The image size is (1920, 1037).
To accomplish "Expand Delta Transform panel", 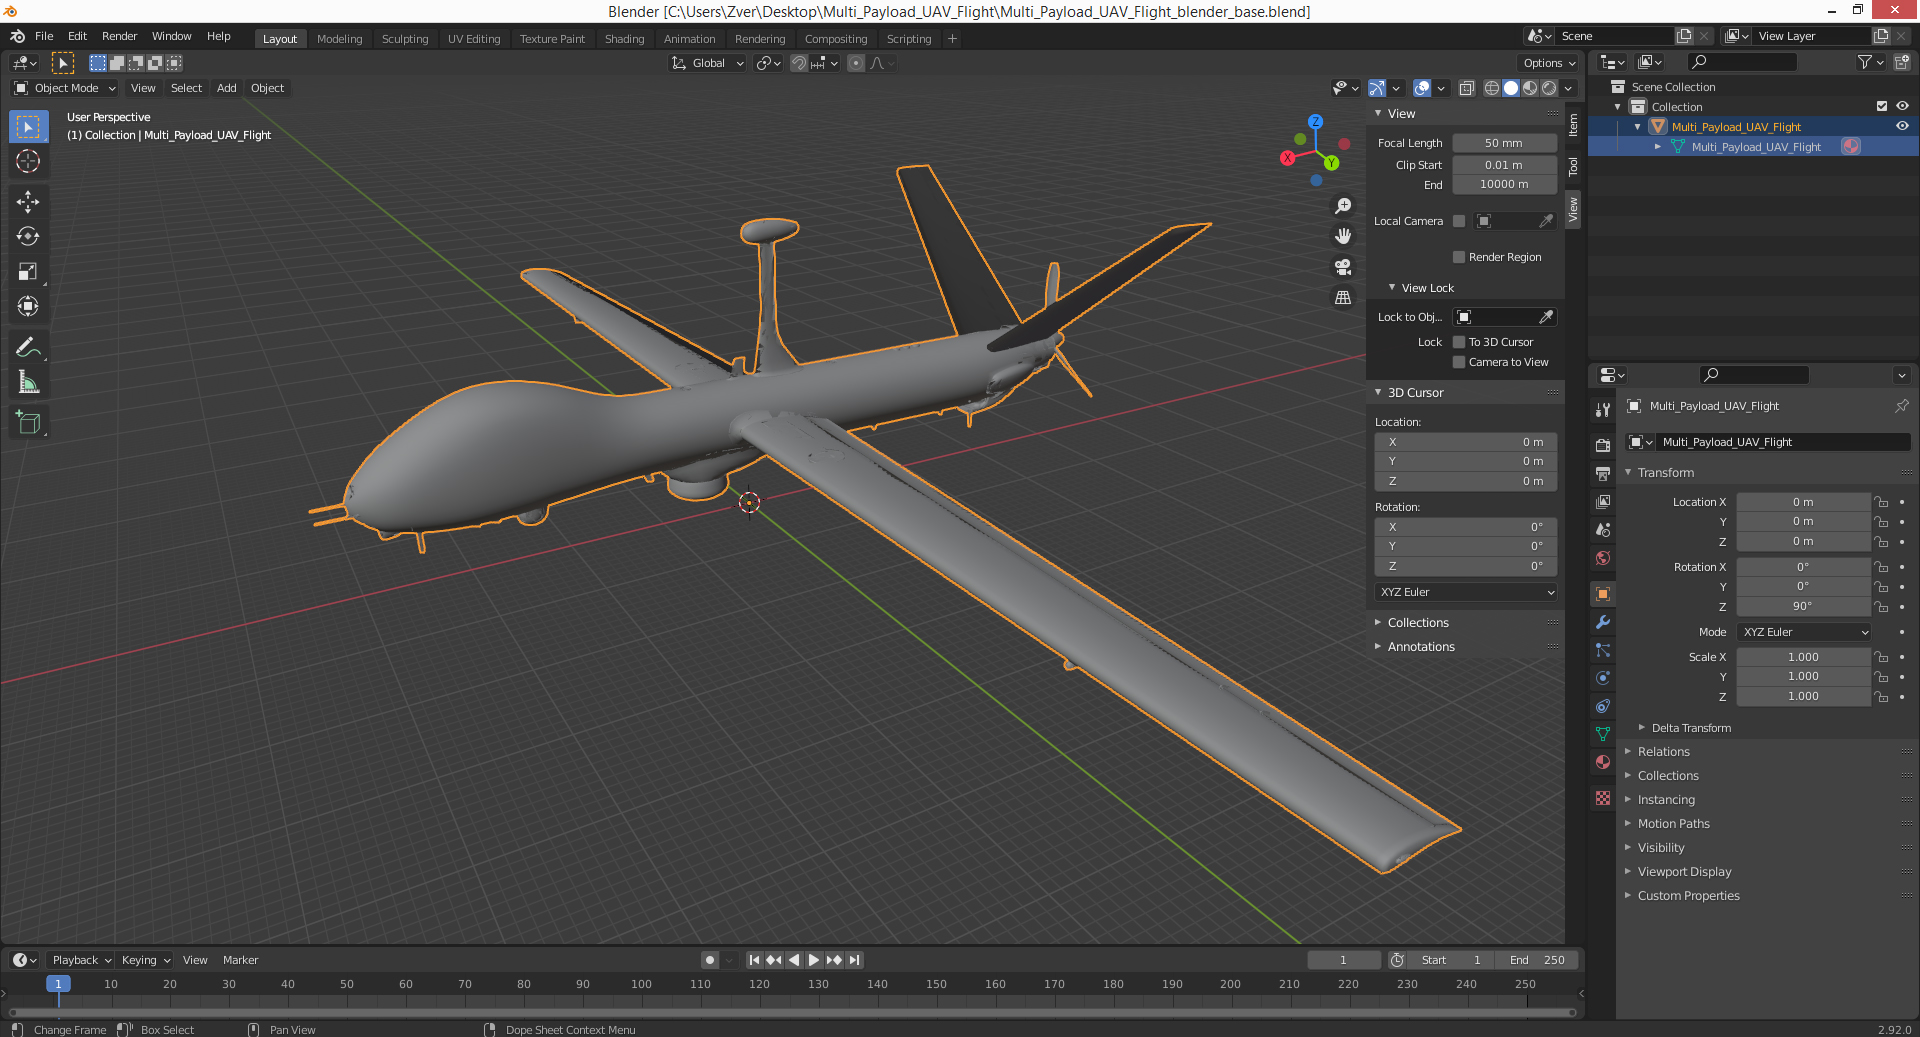I will point(1690,728).
